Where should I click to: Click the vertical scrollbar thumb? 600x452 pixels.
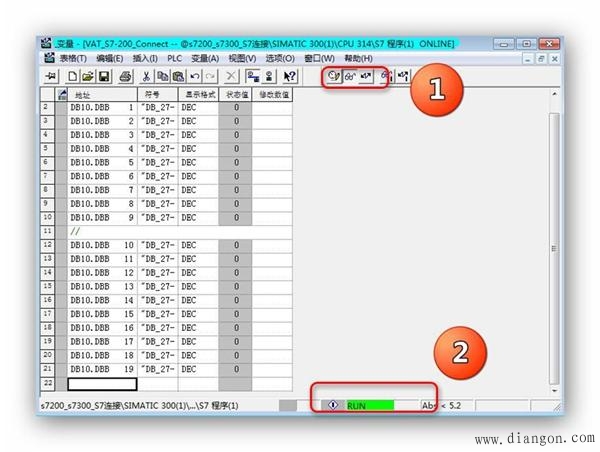click(554, 248)
